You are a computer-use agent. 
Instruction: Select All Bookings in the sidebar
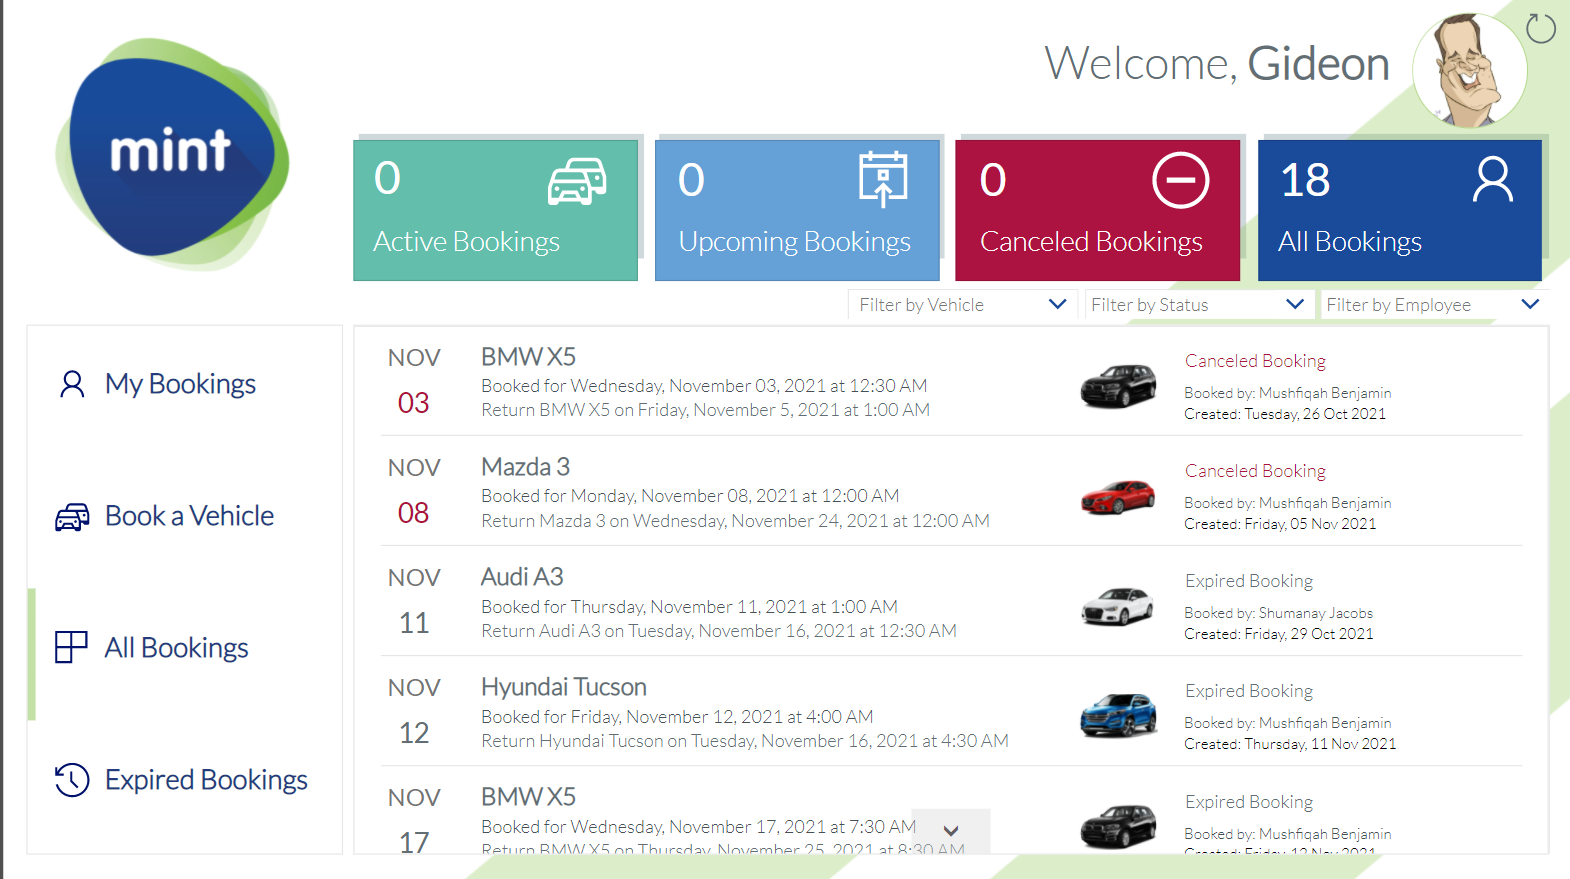(184, 648)
